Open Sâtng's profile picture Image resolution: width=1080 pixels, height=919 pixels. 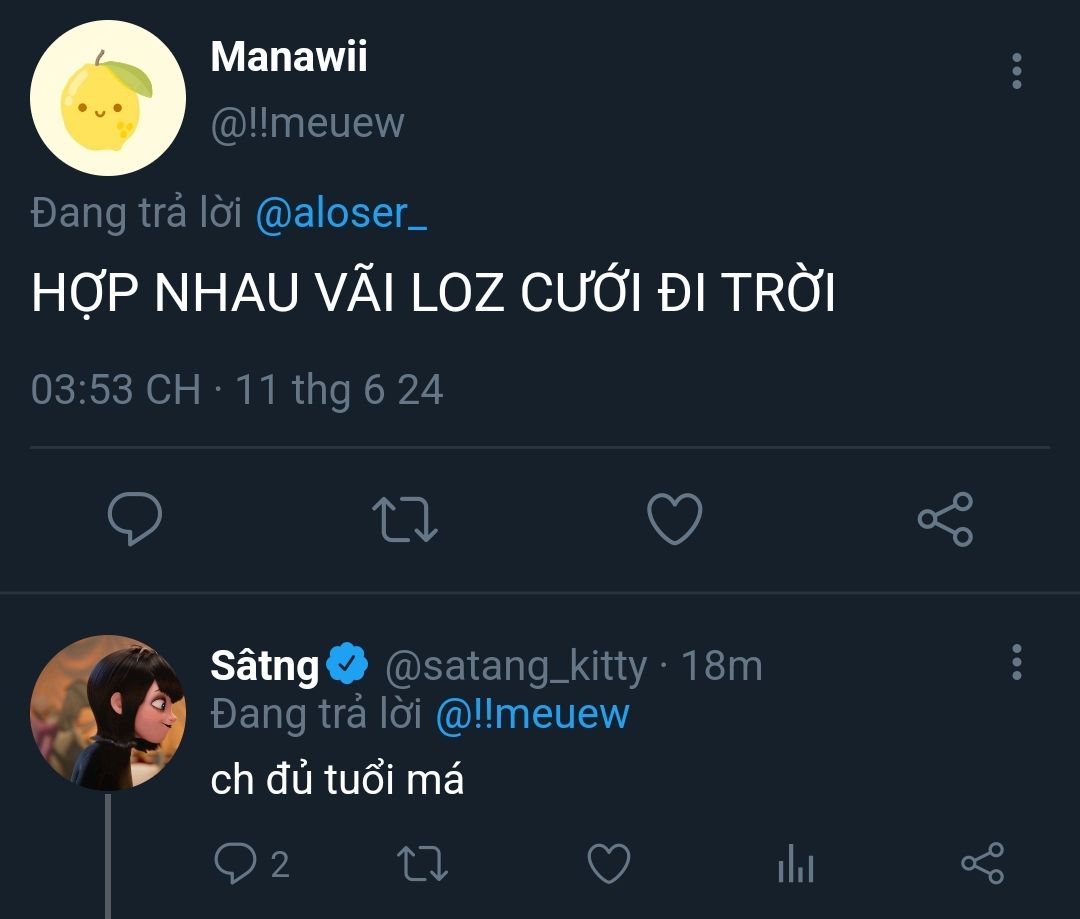click(108, 713)
